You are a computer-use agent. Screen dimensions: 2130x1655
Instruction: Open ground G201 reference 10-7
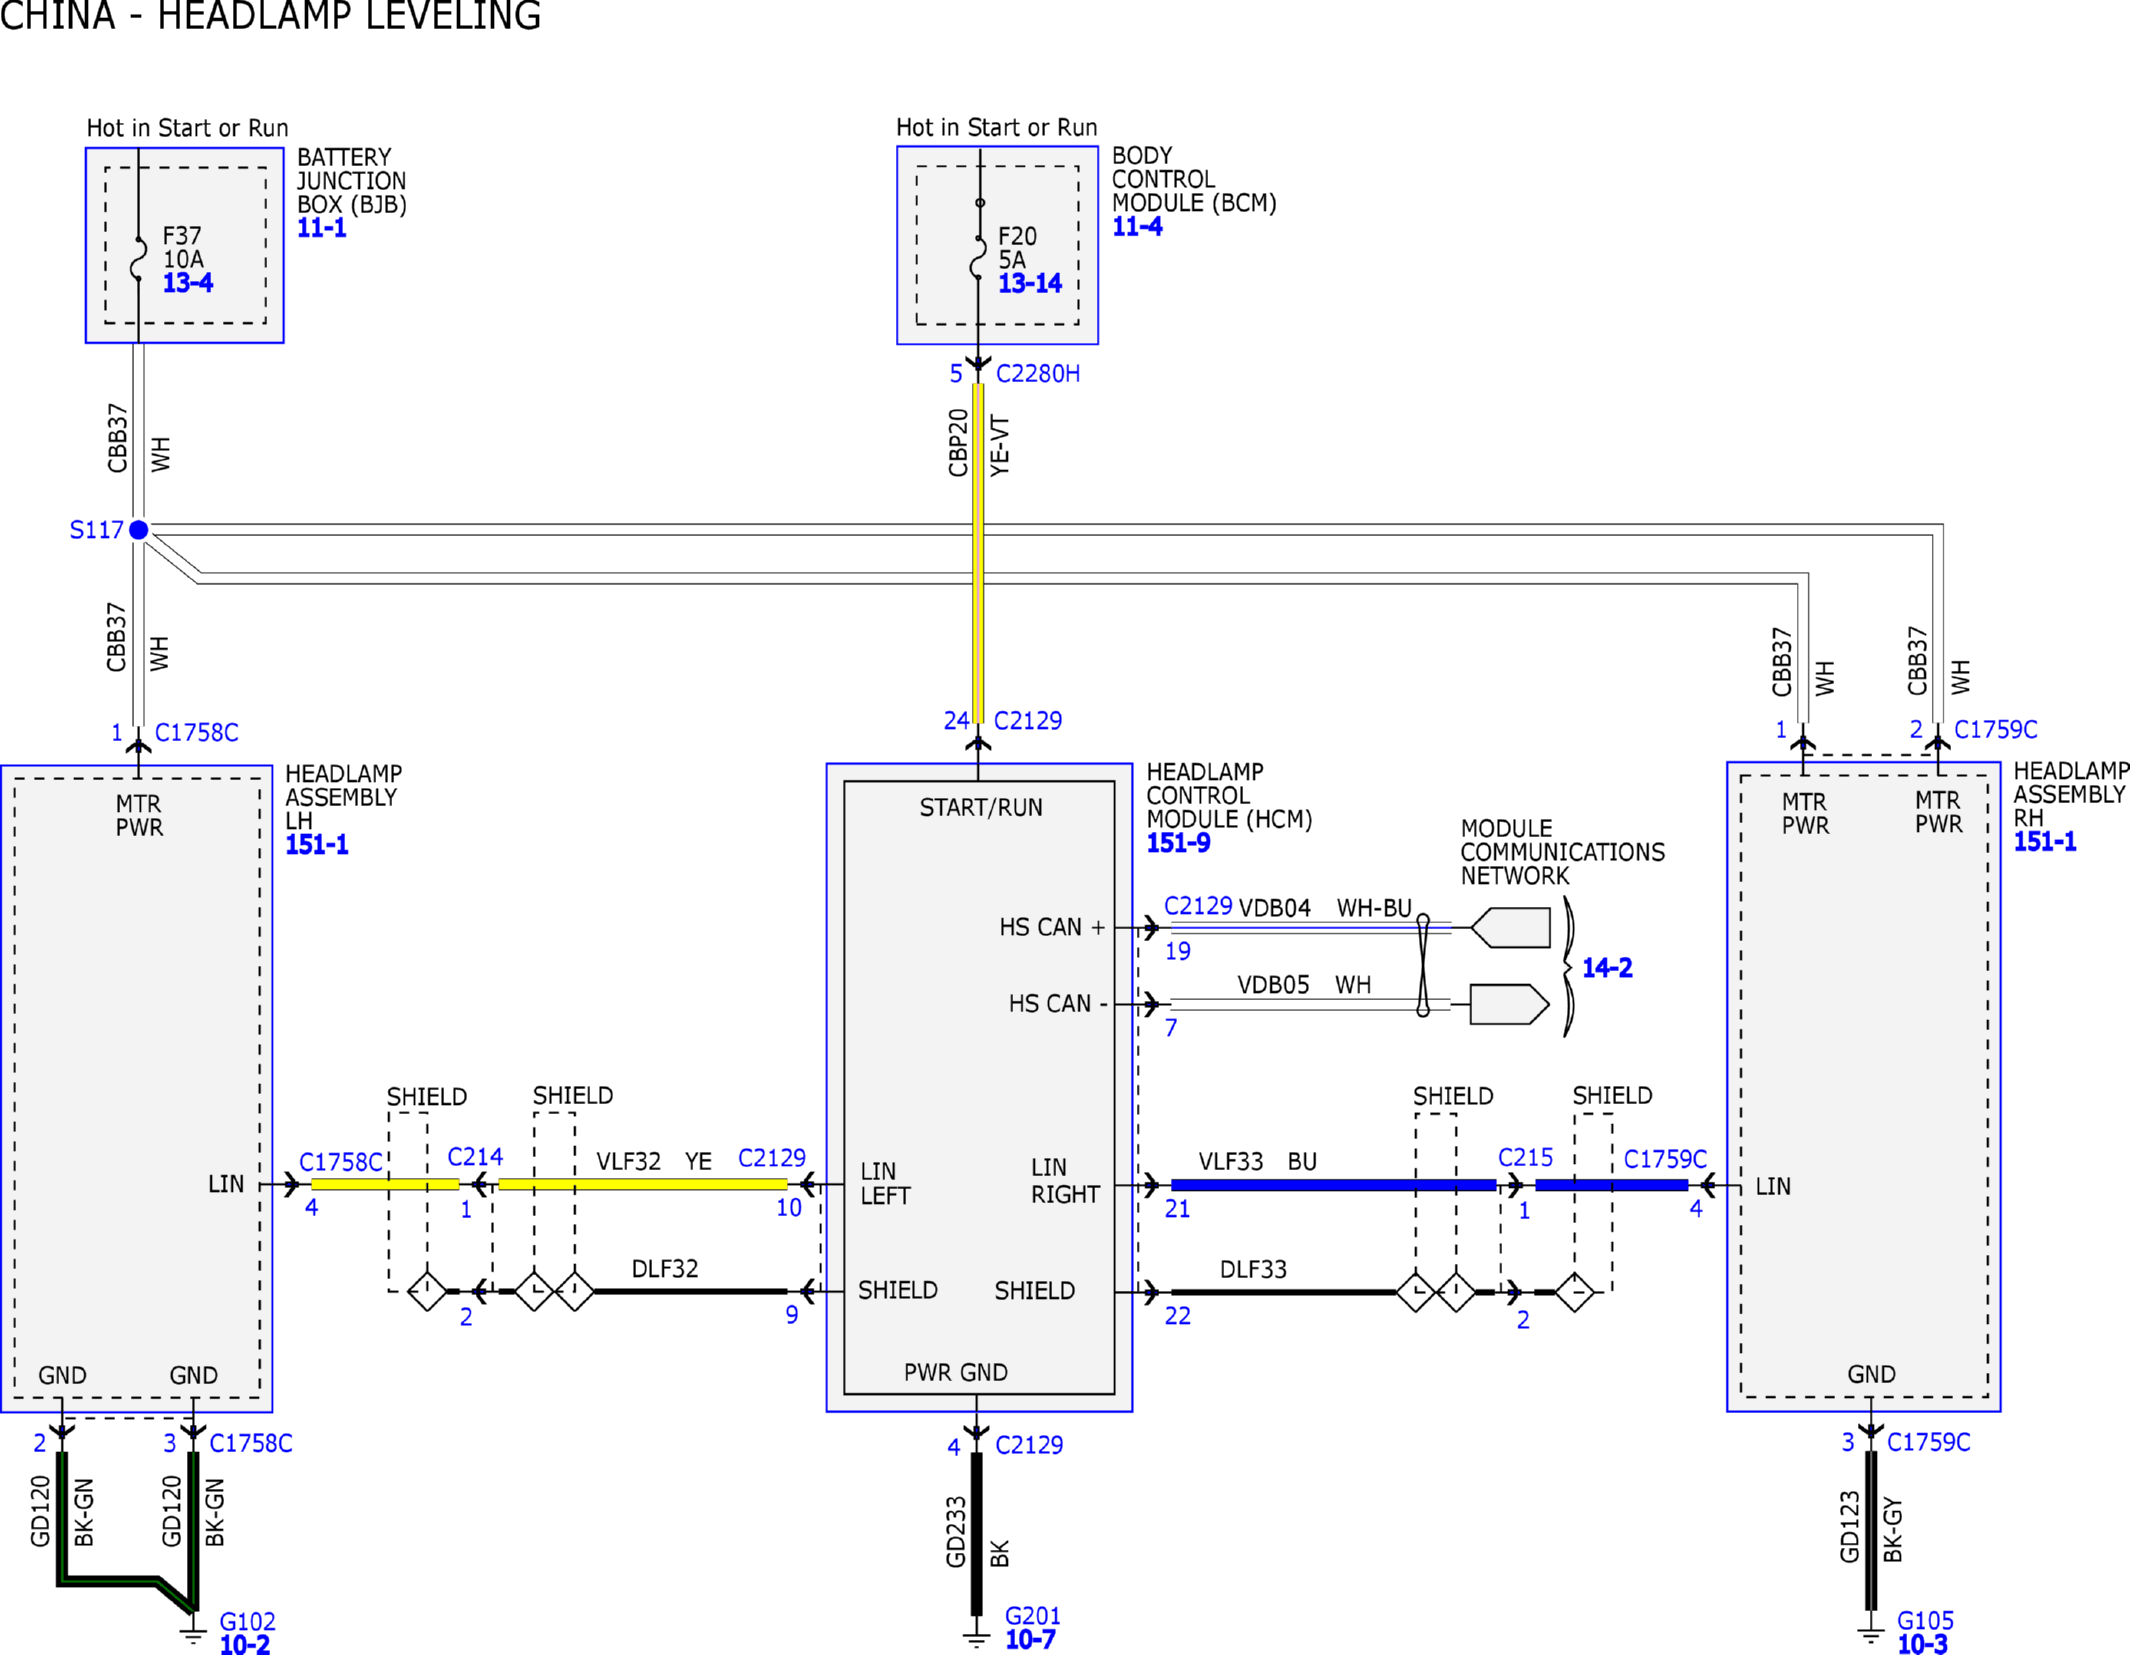click(x=1030, y=1640)
